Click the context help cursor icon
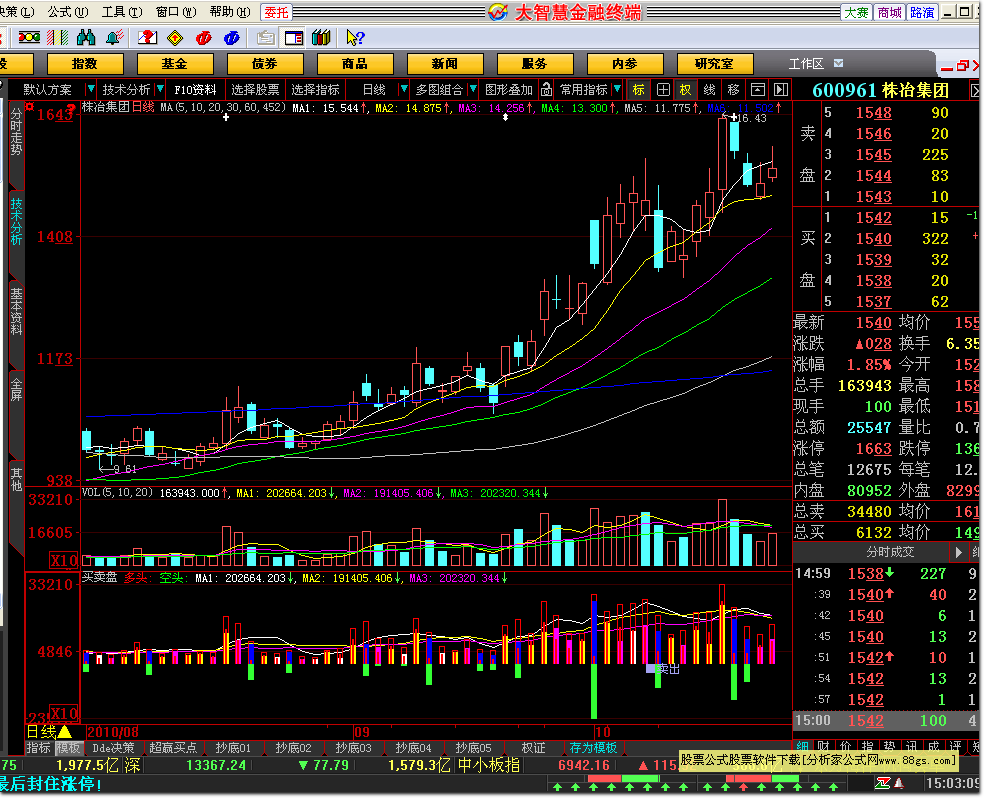985x798 pixels. tap(355, 38)
